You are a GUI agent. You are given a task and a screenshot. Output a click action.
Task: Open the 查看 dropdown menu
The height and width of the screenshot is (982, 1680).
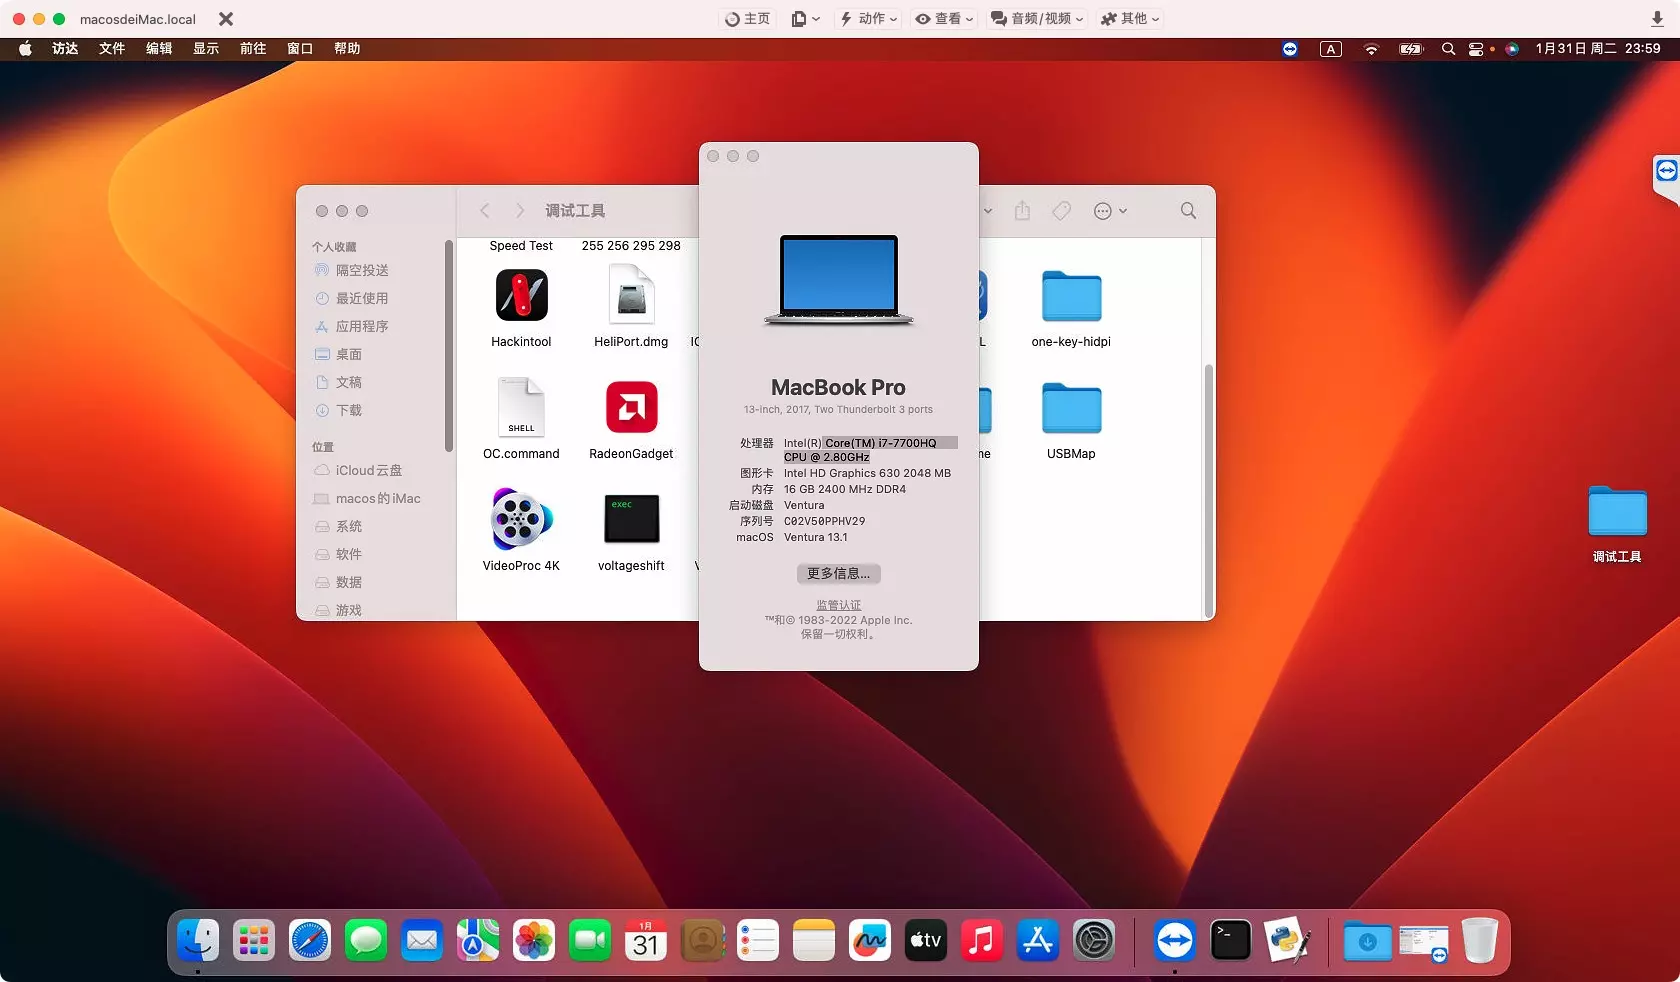(941, 18)
